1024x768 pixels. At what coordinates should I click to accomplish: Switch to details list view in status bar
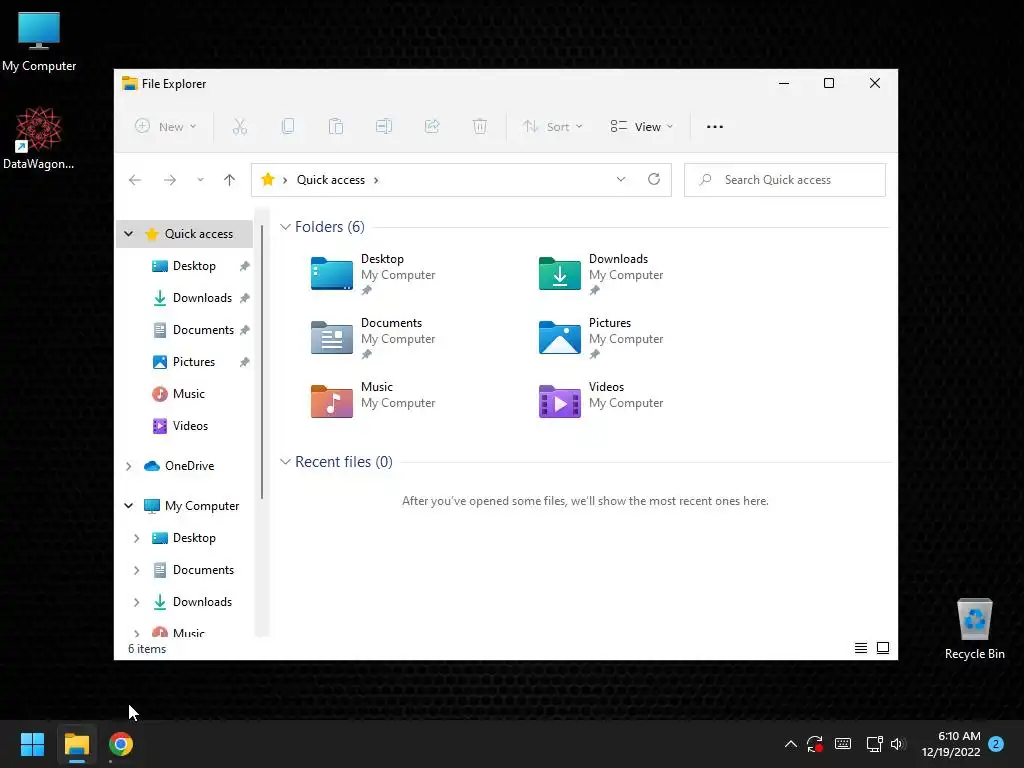pos(861,648)
